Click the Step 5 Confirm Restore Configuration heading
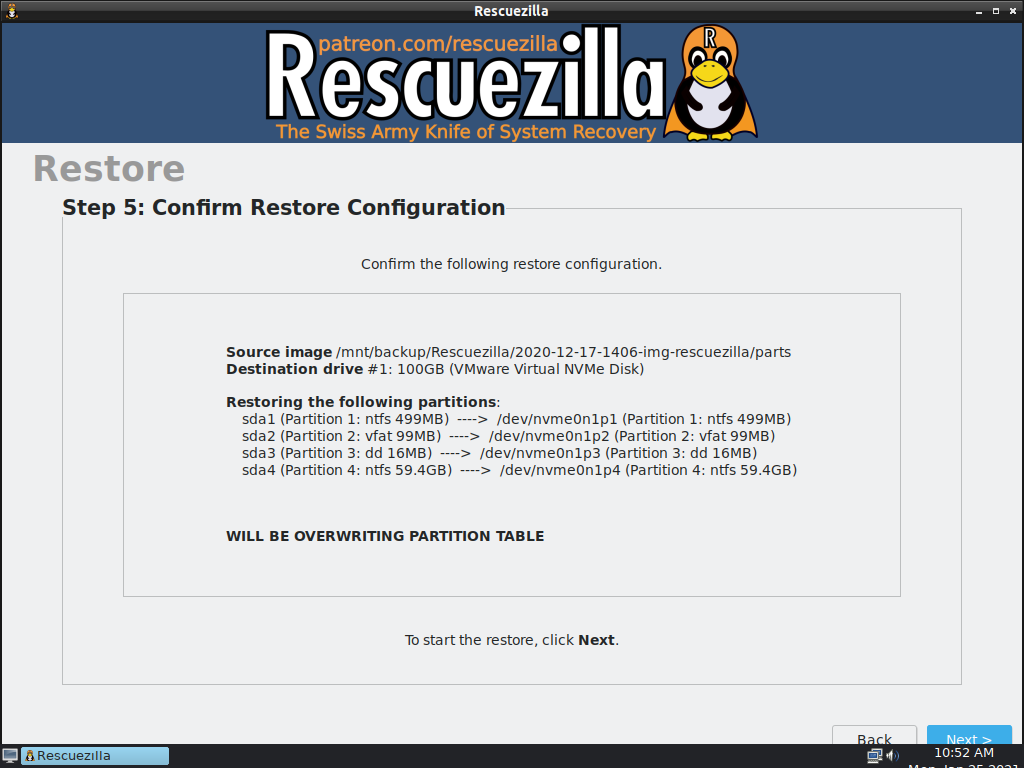The height and width of the screenshot is (768, 1024). (x=283, y=207)
